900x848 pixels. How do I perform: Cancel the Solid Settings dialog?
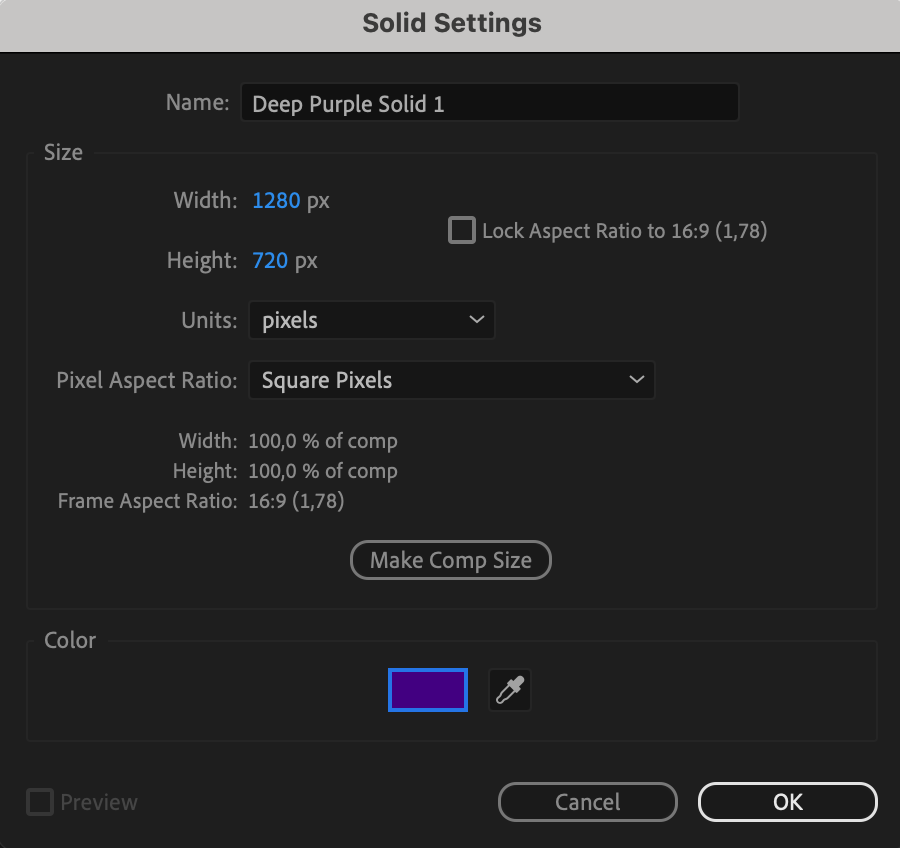[588, 802]
